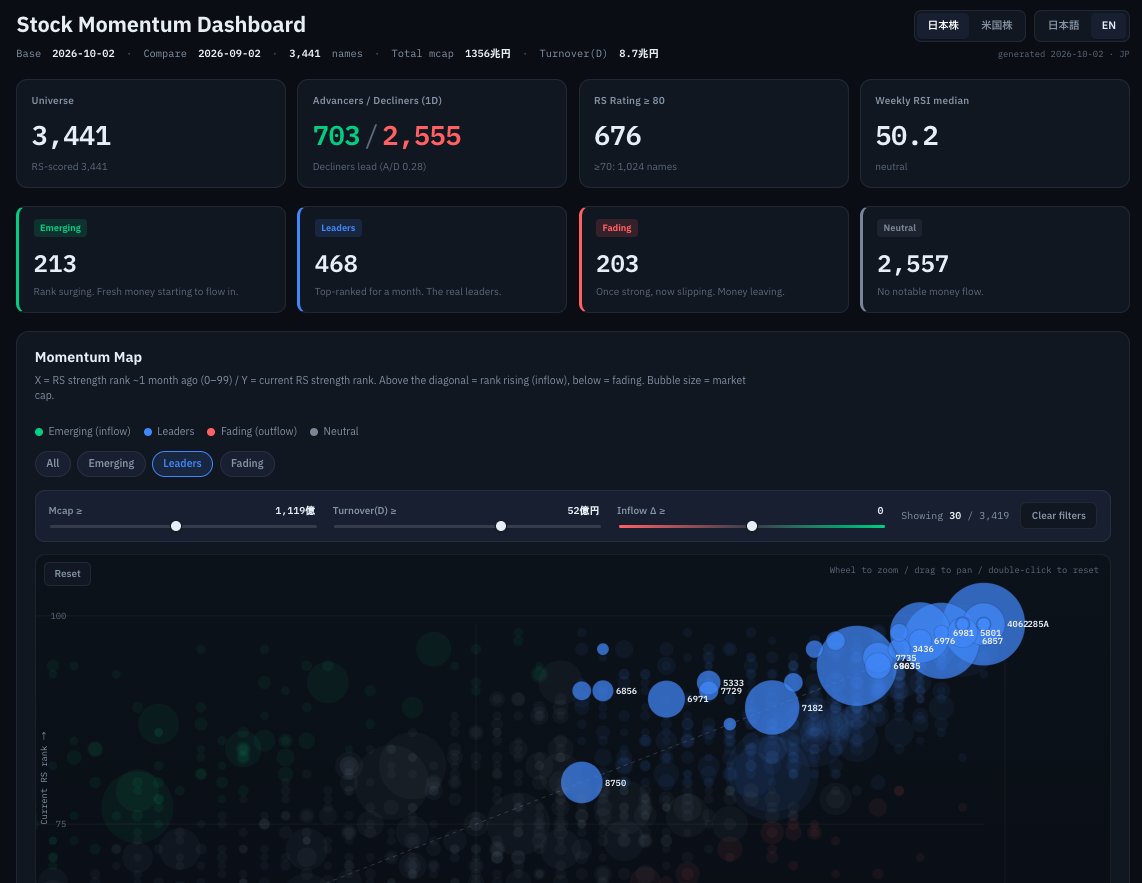This screenshot has width=1142, height=883.
Task: Click Turnover(D) 8.7兆円 value
Action: pos(639,54)
